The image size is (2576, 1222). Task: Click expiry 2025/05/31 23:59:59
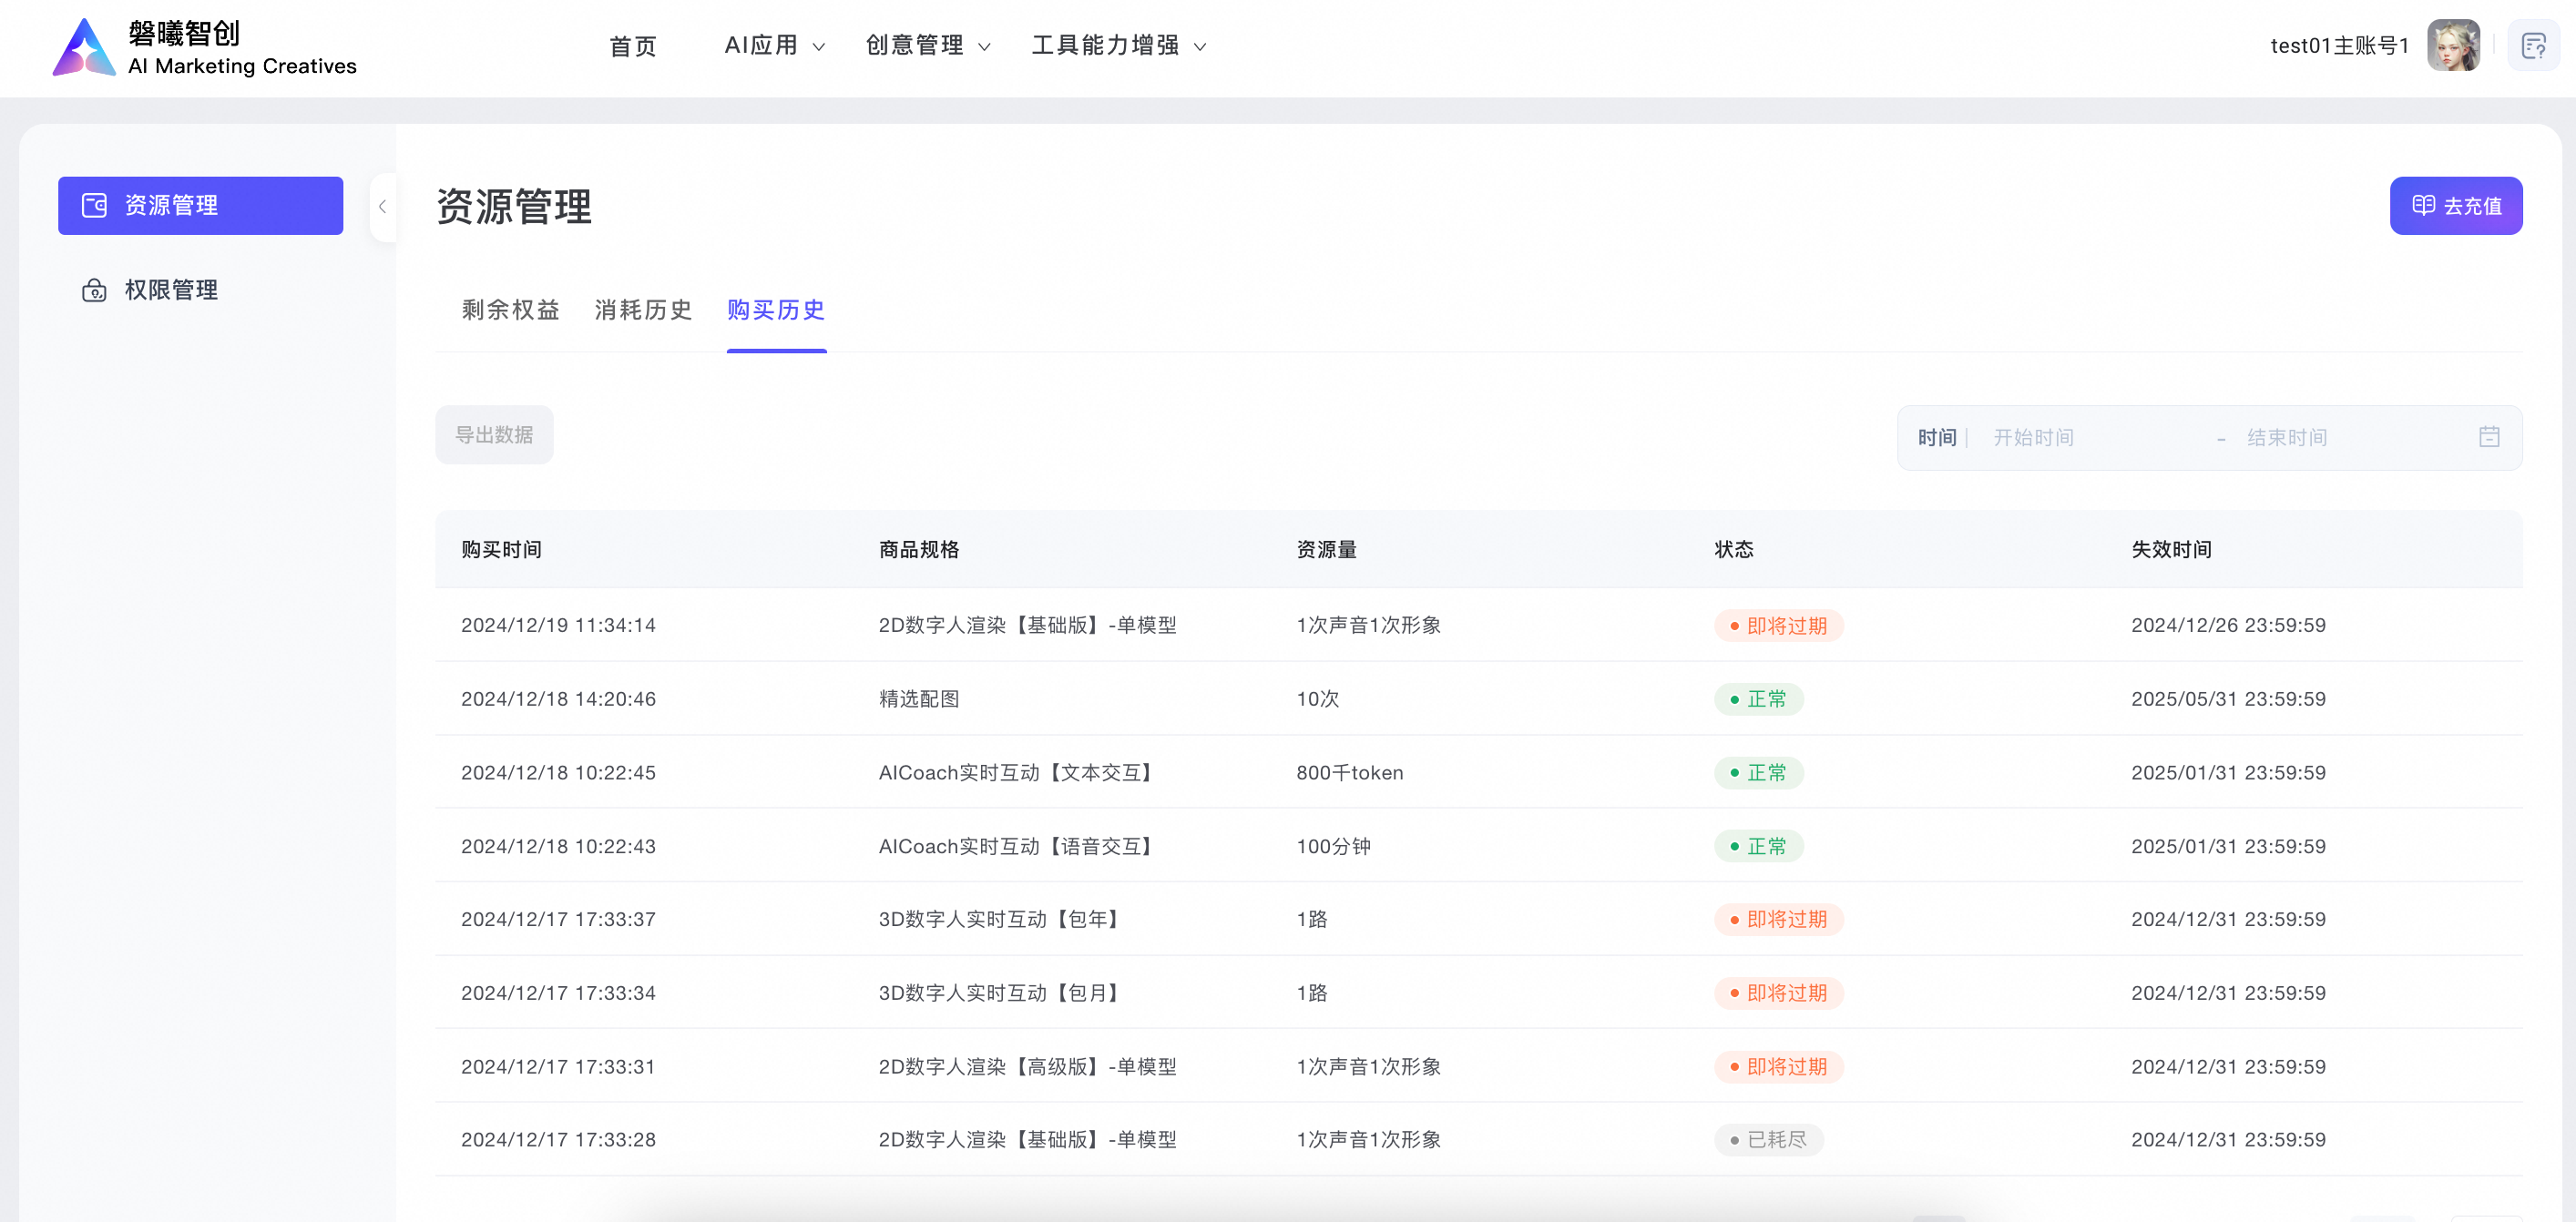[x=2228, y=699]
